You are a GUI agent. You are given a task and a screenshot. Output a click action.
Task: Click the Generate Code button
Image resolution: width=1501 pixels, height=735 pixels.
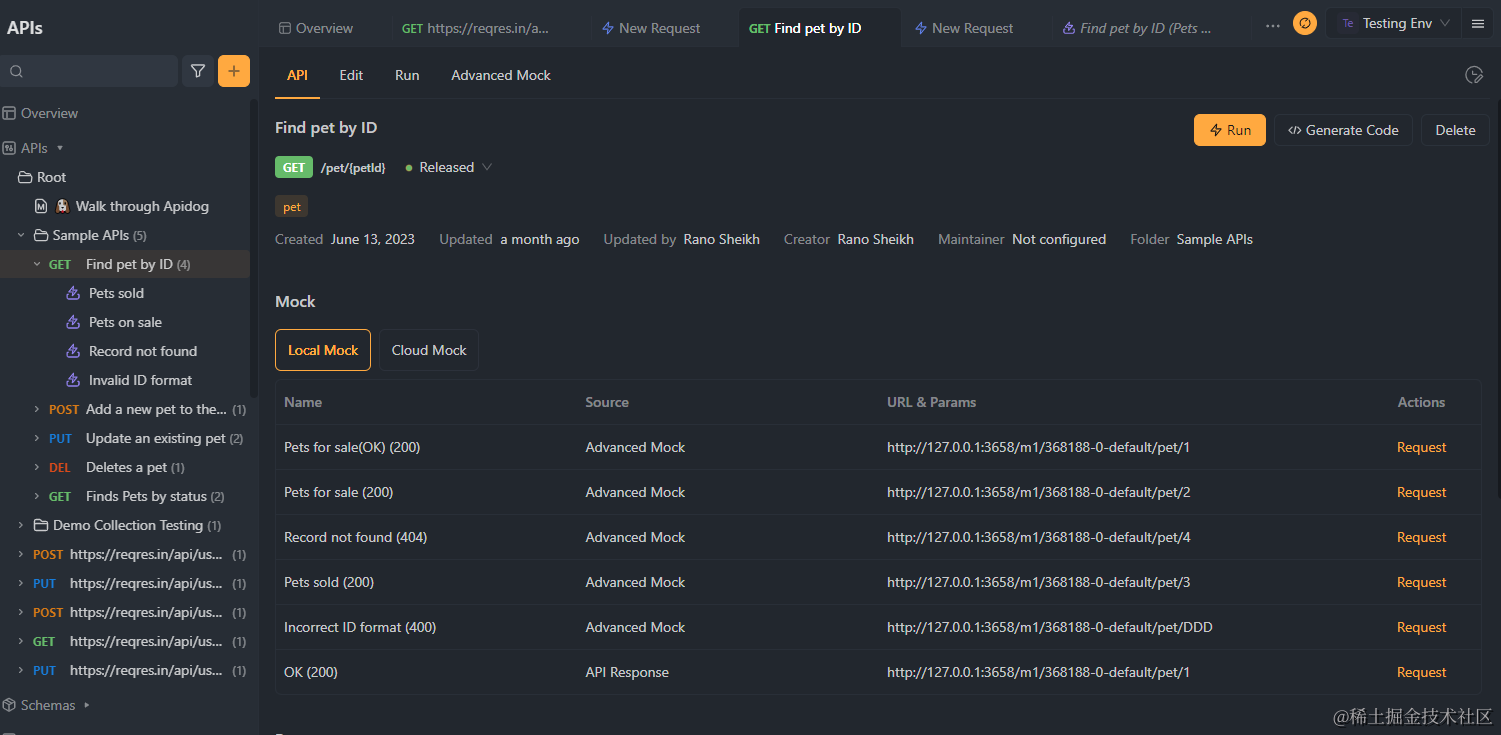point(1343,129)
